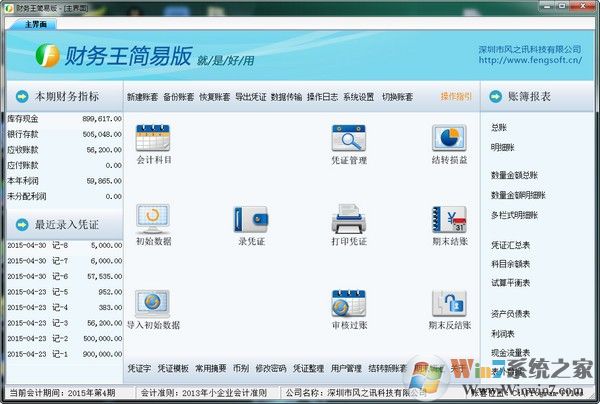Open 修改密码 in bottom toolbar

(x=271, y=368)
